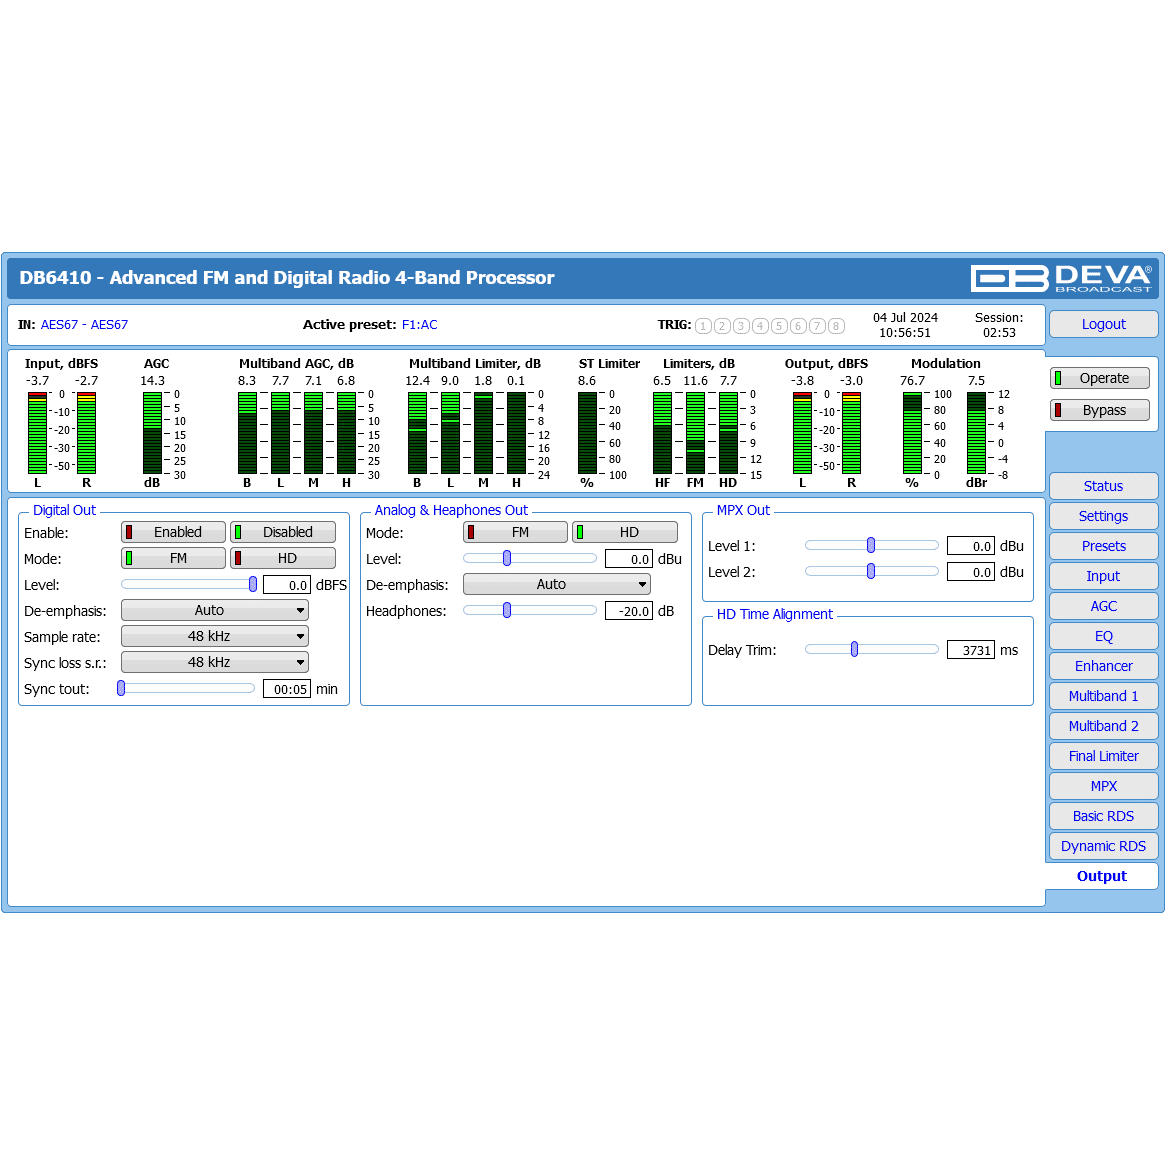
Task: Click trigger indicator 1 next to TRIG
Action: coord(703,326)
